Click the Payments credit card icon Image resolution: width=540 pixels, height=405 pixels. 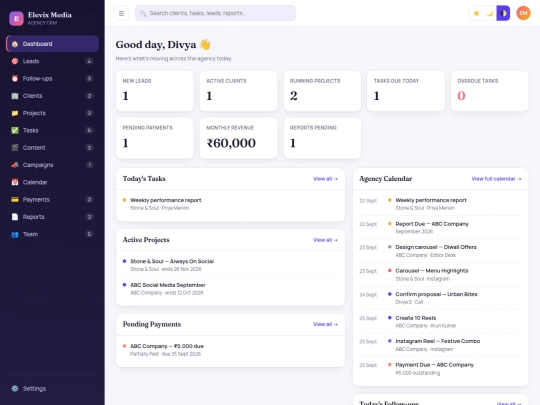[x=15, y=199]
